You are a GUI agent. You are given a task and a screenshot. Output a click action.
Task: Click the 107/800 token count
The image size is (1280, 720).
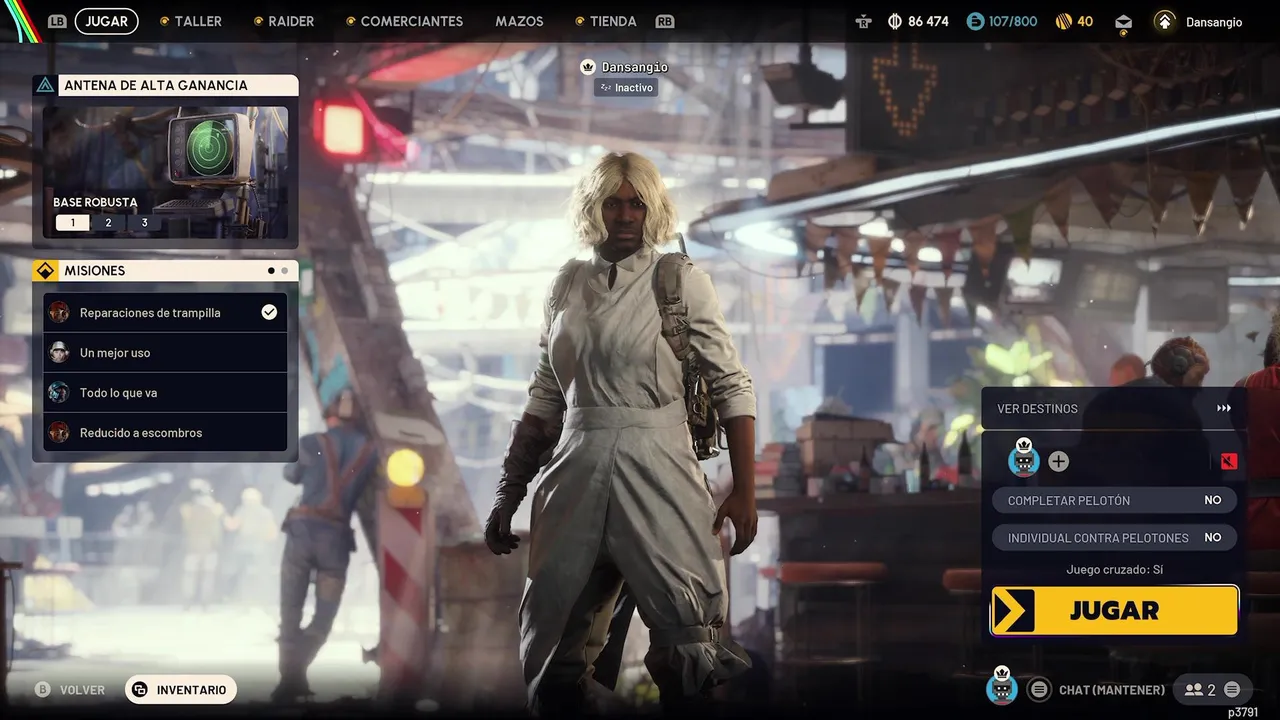(x=1013, y=21)
